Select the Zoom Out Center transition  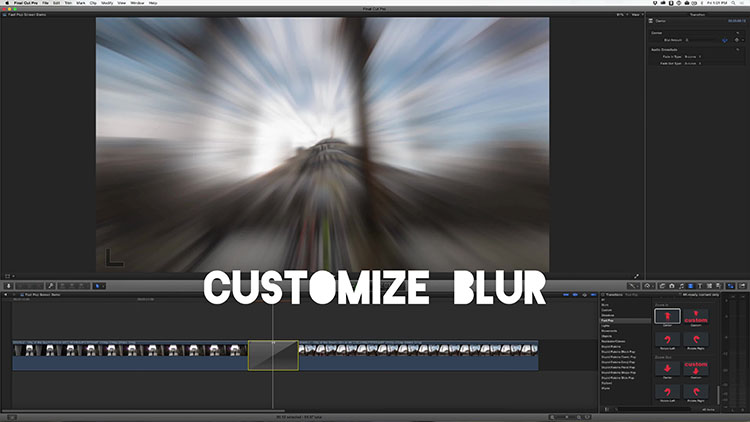pyautogui.click(x=667, y=368)
